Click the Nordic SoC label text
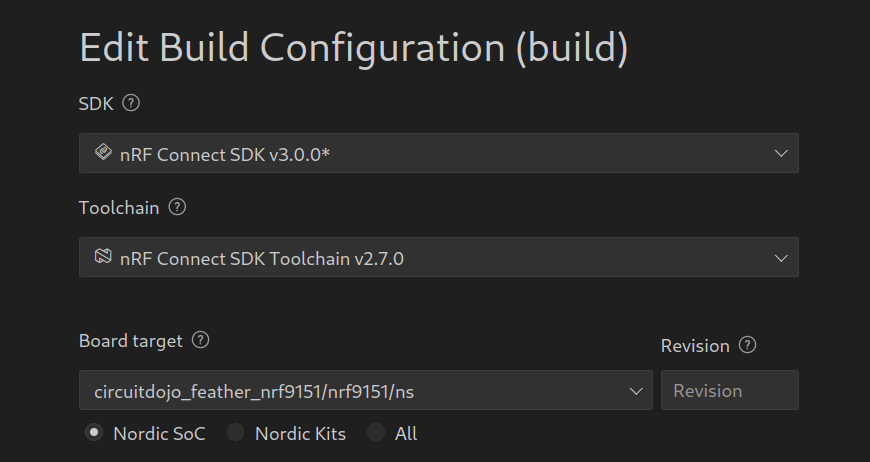 click(159, 434)
